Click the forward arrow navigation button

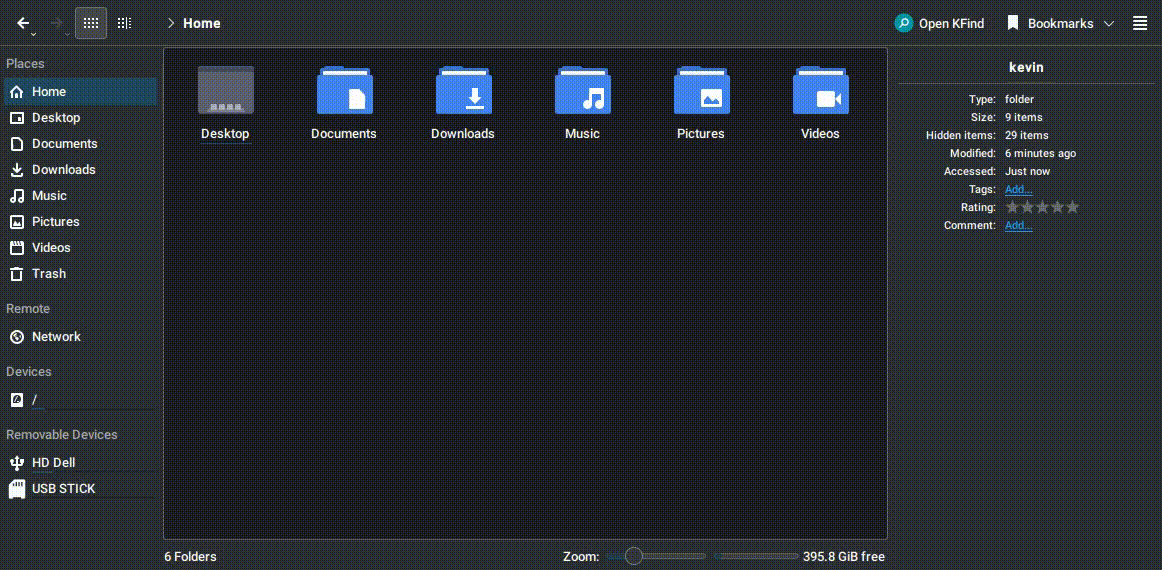pyautogui.click(x=56, y=23)
